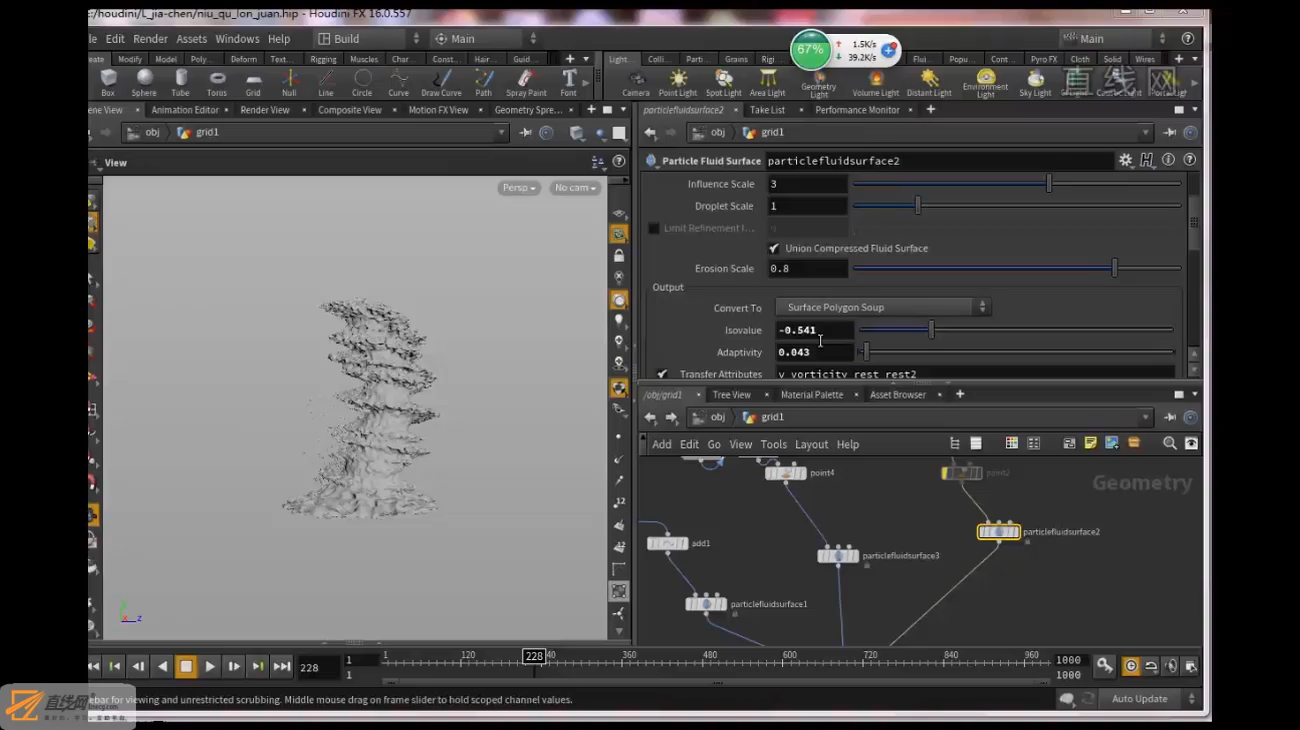The width and height of the screenshot is (1300, 730).
Task: Add a sticky note in network editor
Action: 1090,443
